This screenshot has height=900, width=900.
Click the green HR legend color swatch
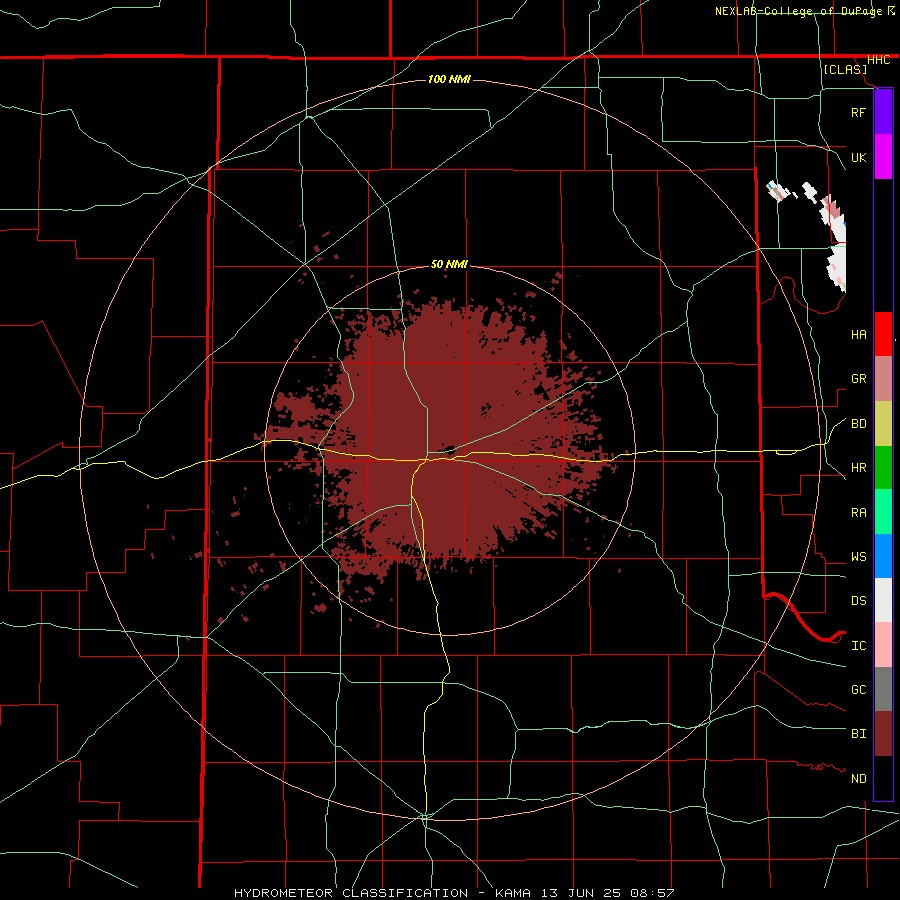[x=883, y=468]
